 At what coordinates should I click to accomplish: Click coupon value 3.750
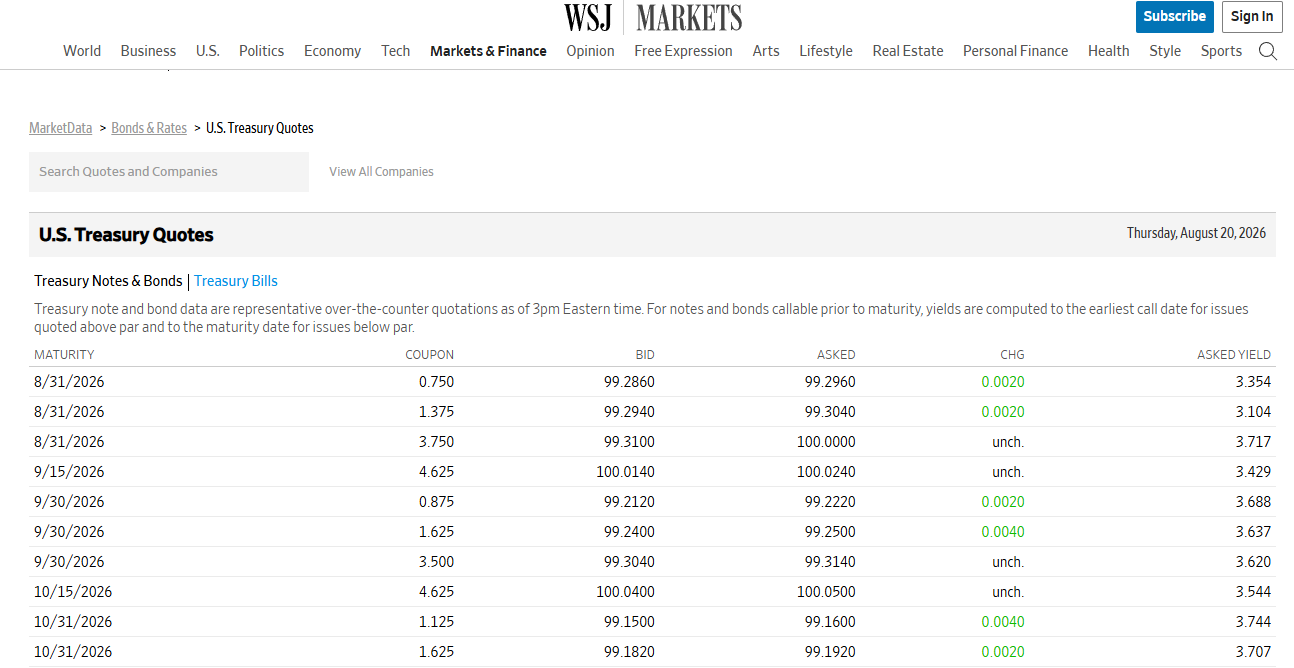[x=436, y=442]
